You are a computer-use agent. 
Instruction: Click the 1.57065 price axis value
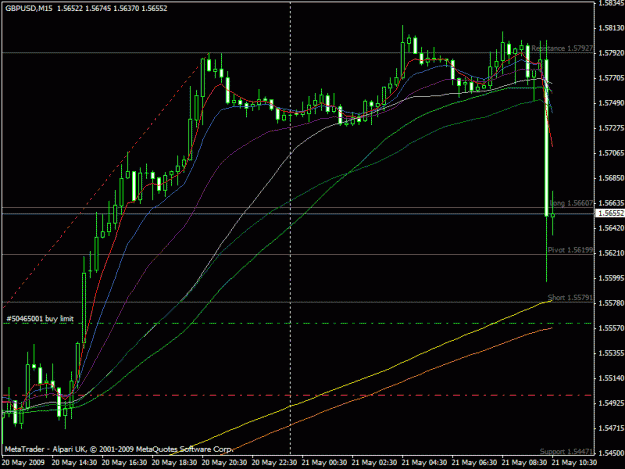611,153
